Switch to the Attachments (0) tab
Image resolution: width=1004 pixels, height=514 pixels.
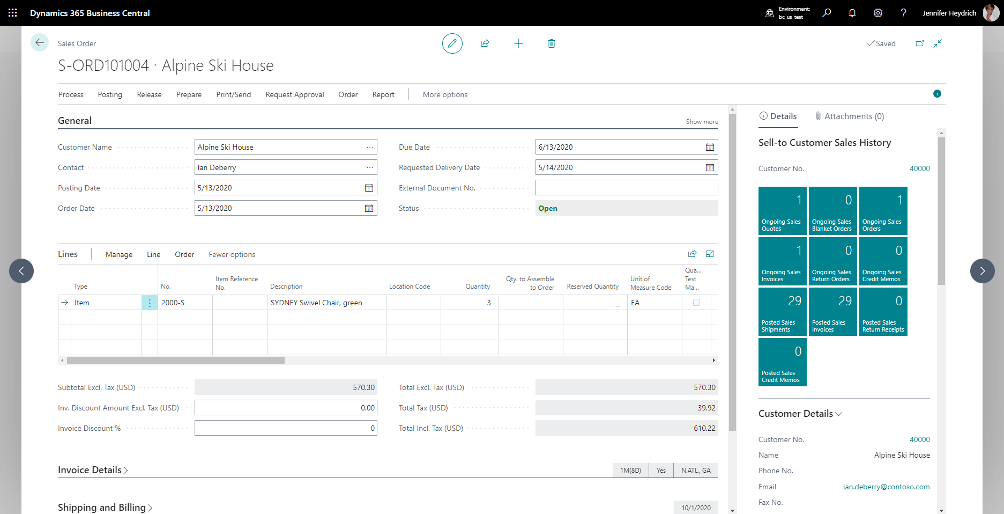click(x=849, y=116)
